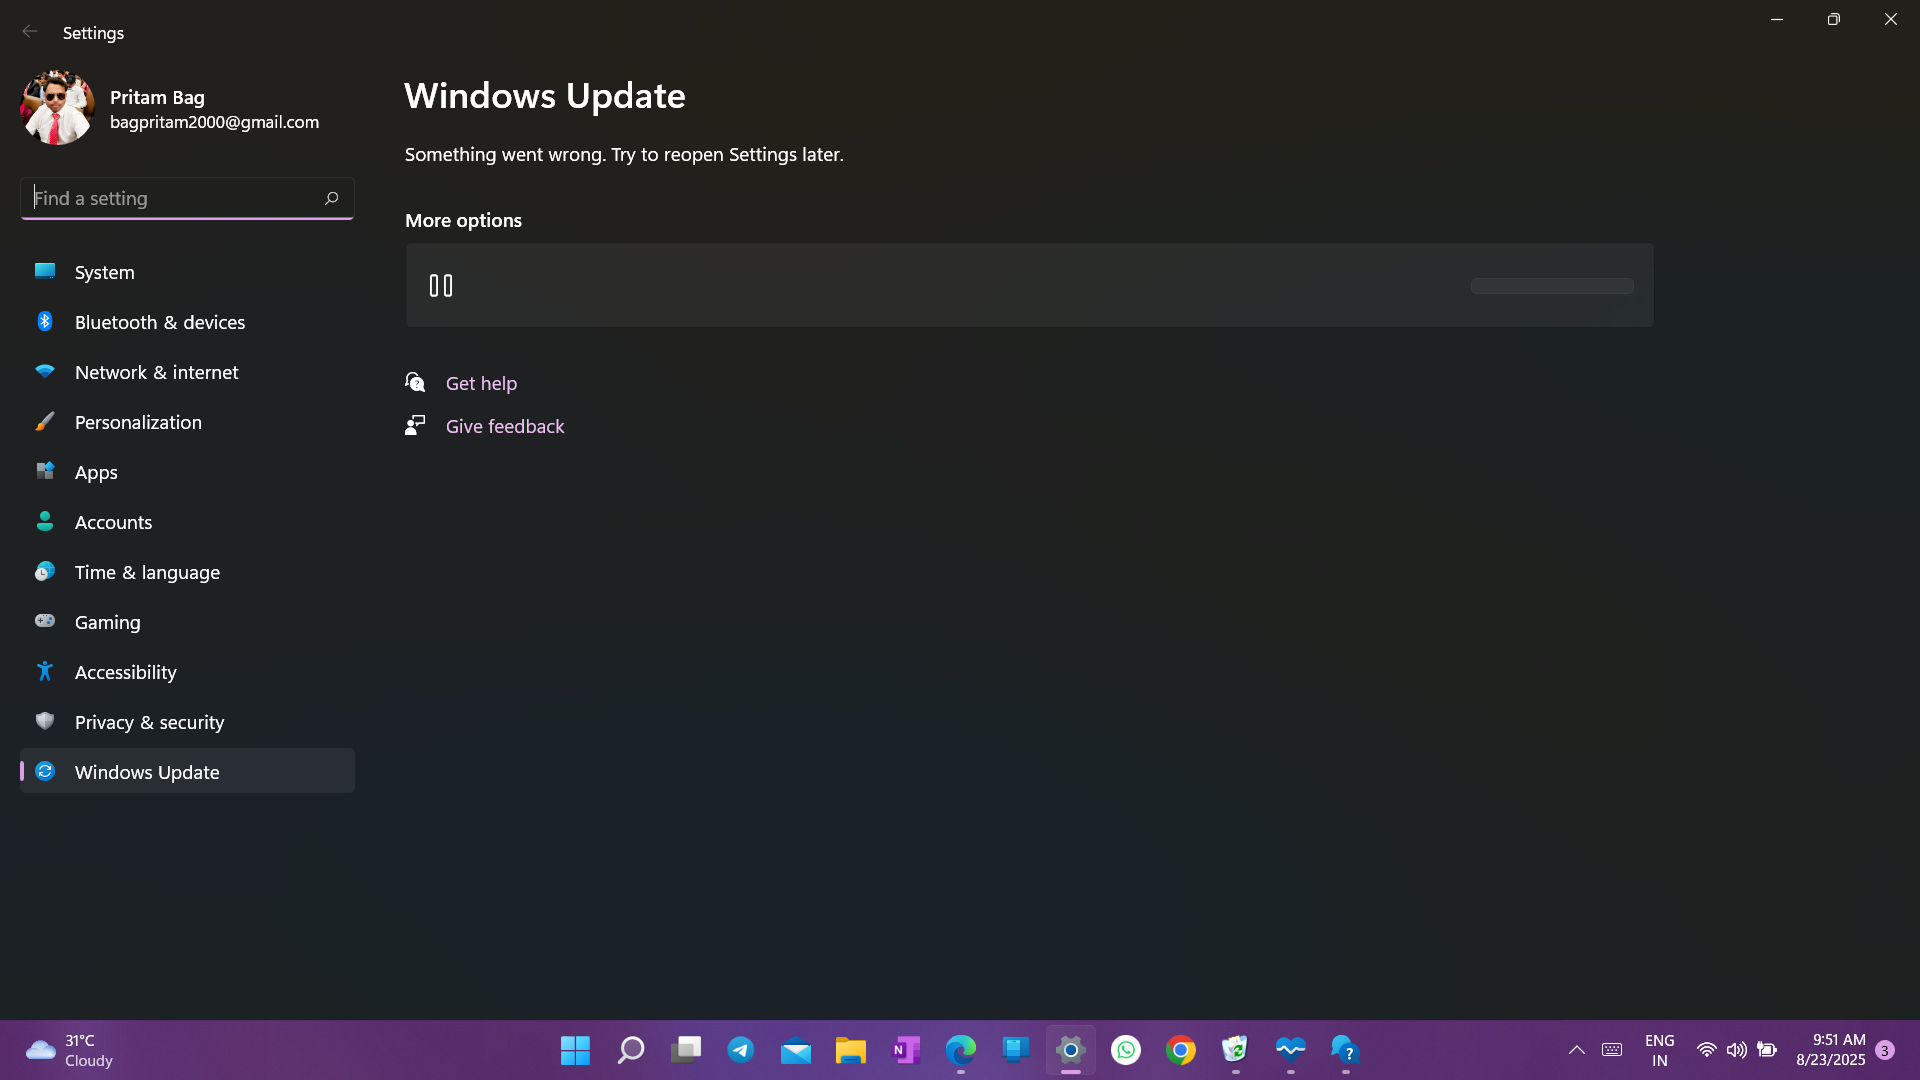Image resolution: width=1920 pixels, height=1080 pixels.
Task: Select Gaming in the sidebar
Action: tap(187, 622)
